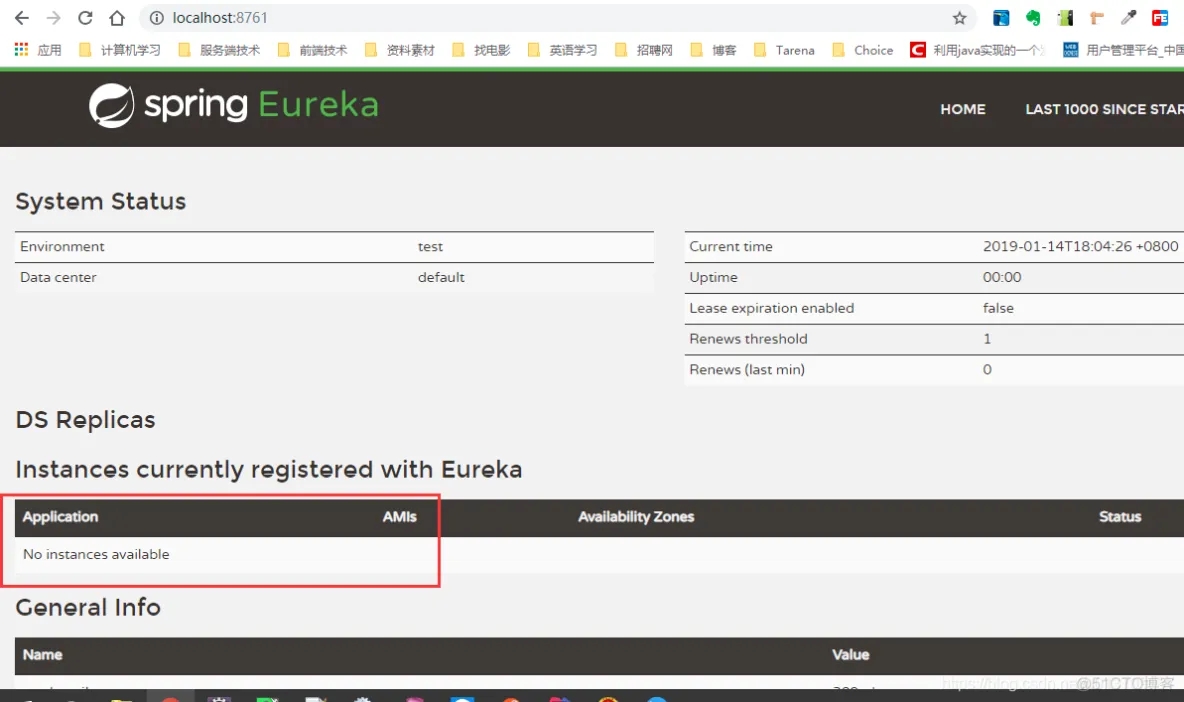Reload the Eureka page
The height and width of the screenshot is (702, 1184).
click(x=85, y=18)
